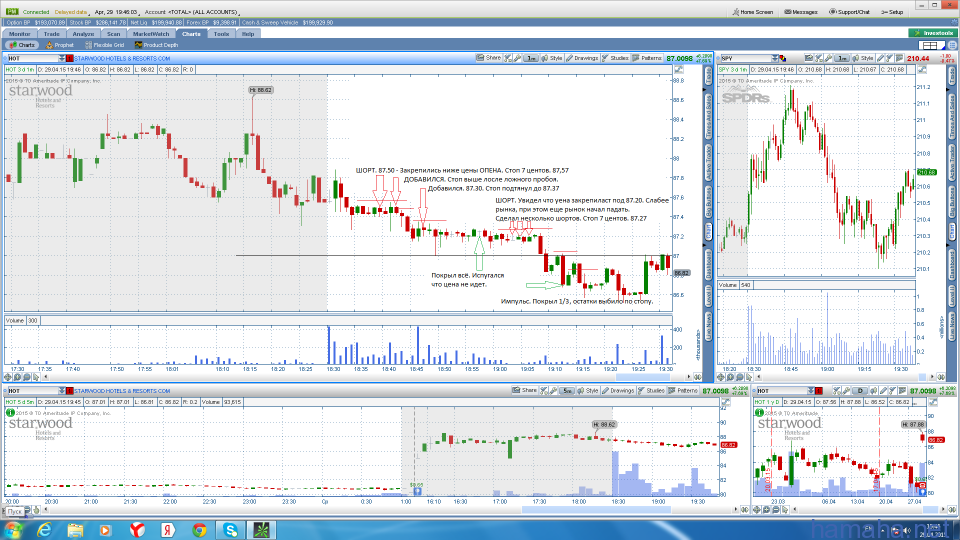Maximize the daily HOT chart cell
960x540 pixels.
pos(932,402)
